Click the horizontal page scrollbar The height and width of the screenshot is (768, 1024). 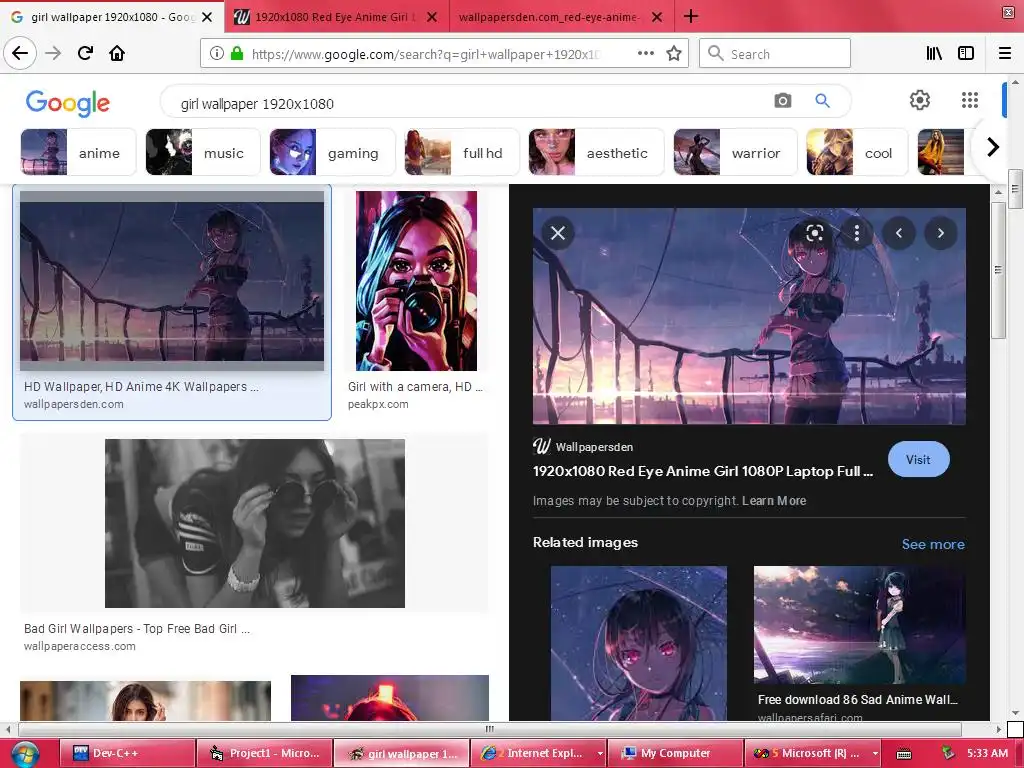(490, 729)
